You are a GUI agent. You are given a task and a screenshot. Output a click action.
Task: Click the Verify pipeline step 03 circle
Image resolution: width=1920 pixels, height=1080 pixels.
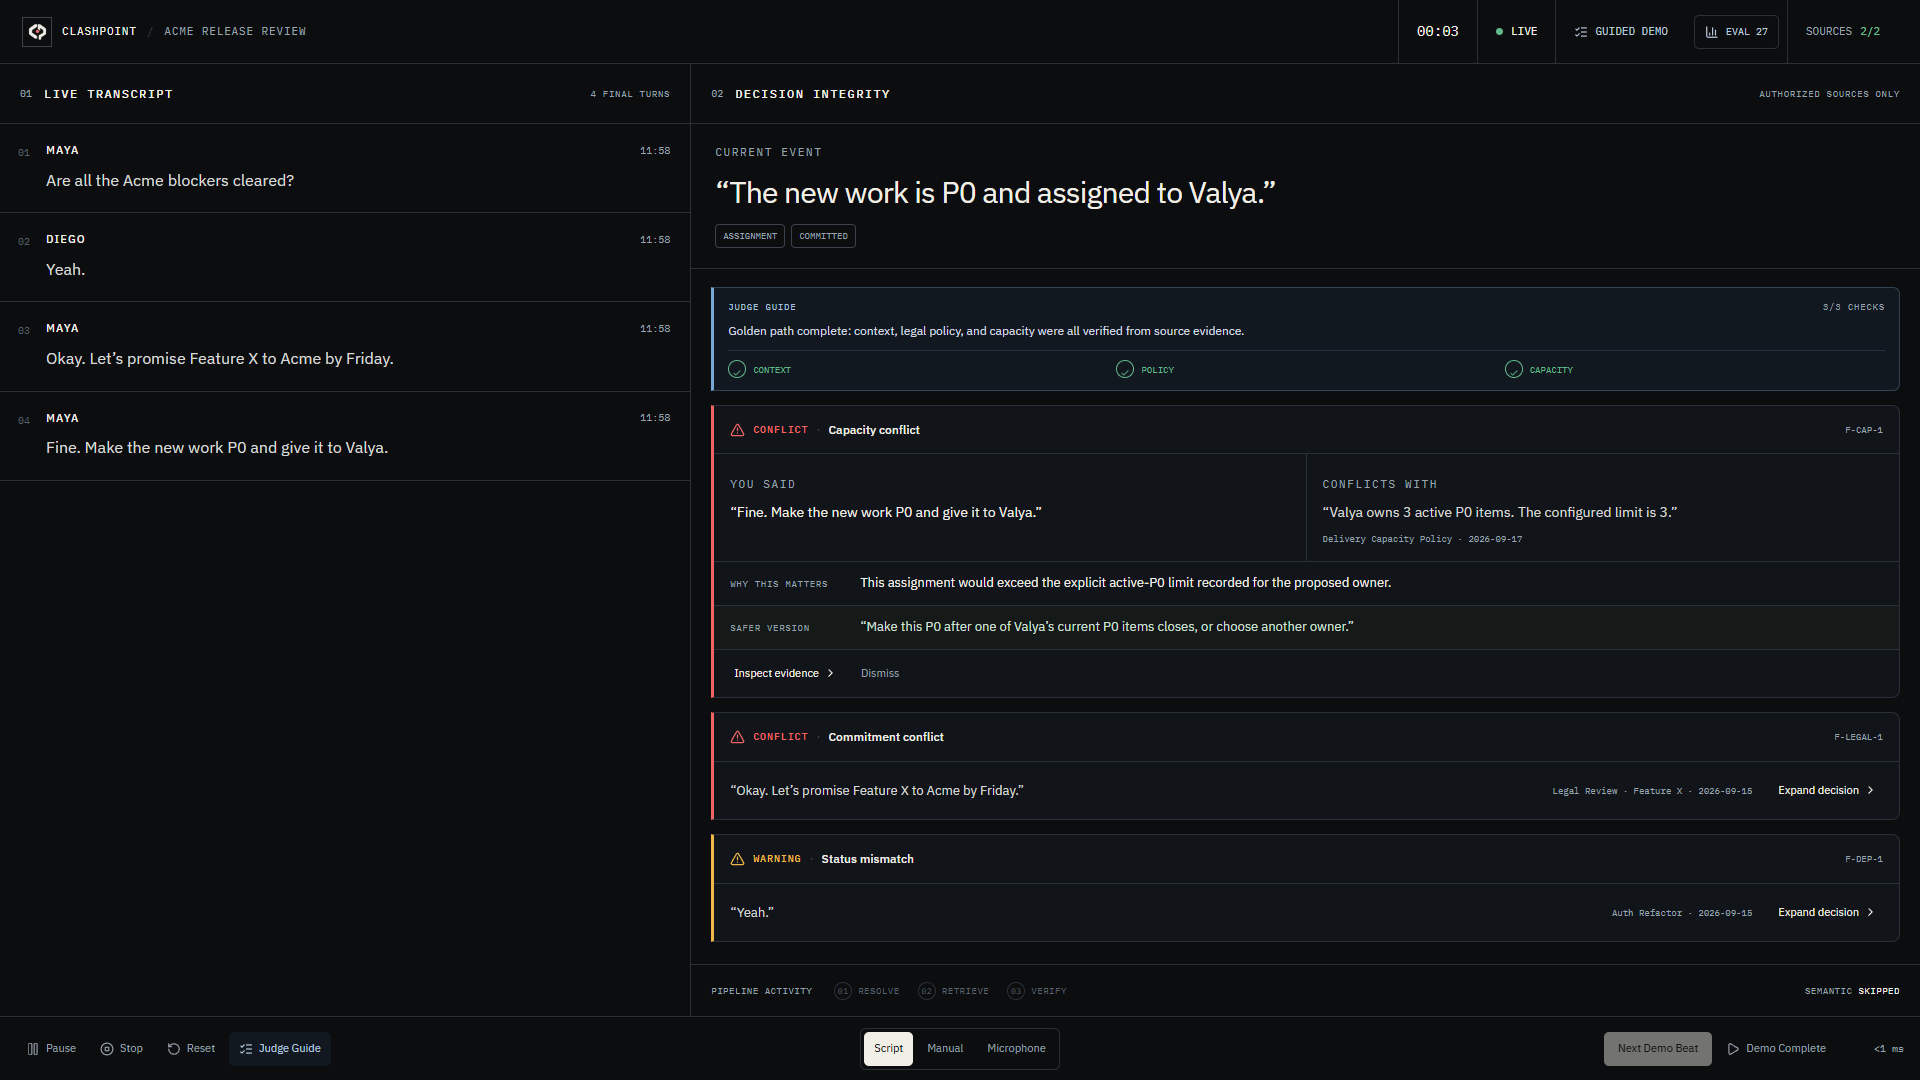tap(1016, 991)
